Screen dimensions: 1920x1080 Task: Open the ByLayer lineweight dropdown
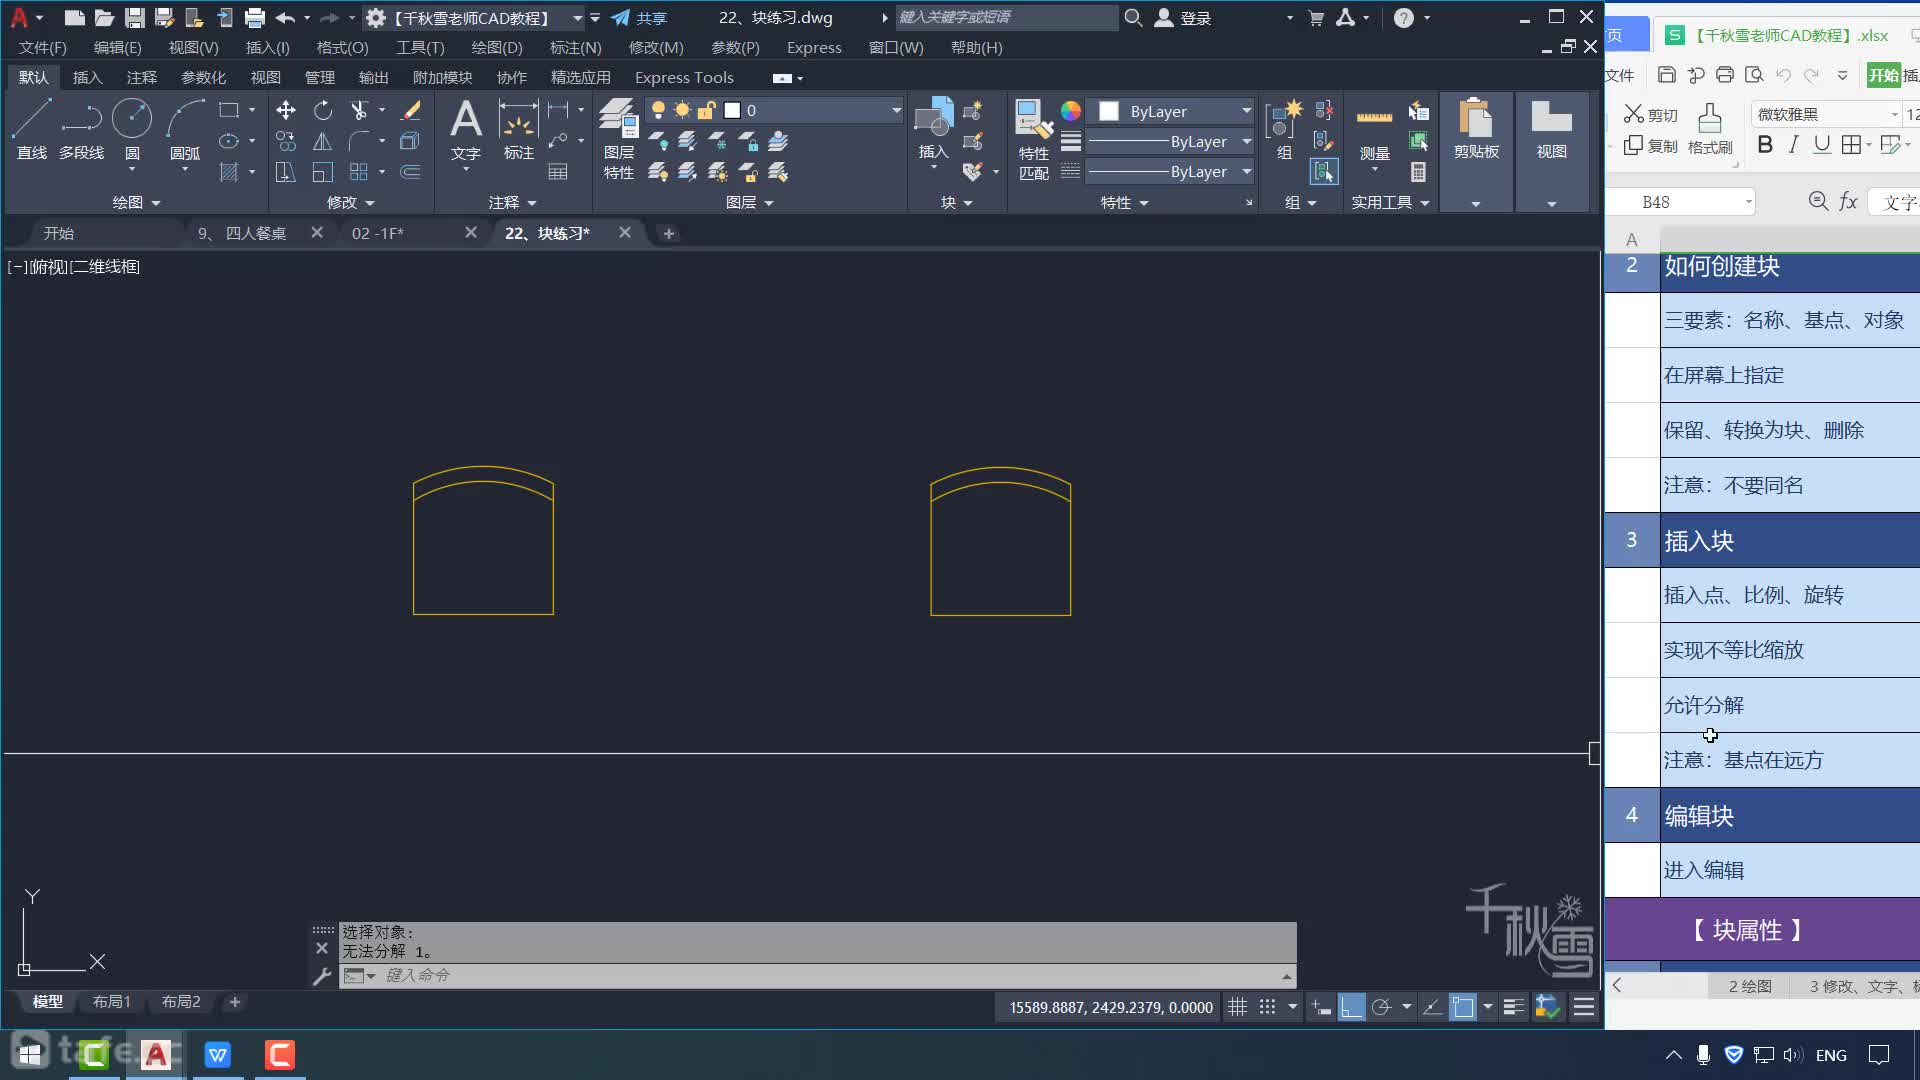tap(1170, 141)
